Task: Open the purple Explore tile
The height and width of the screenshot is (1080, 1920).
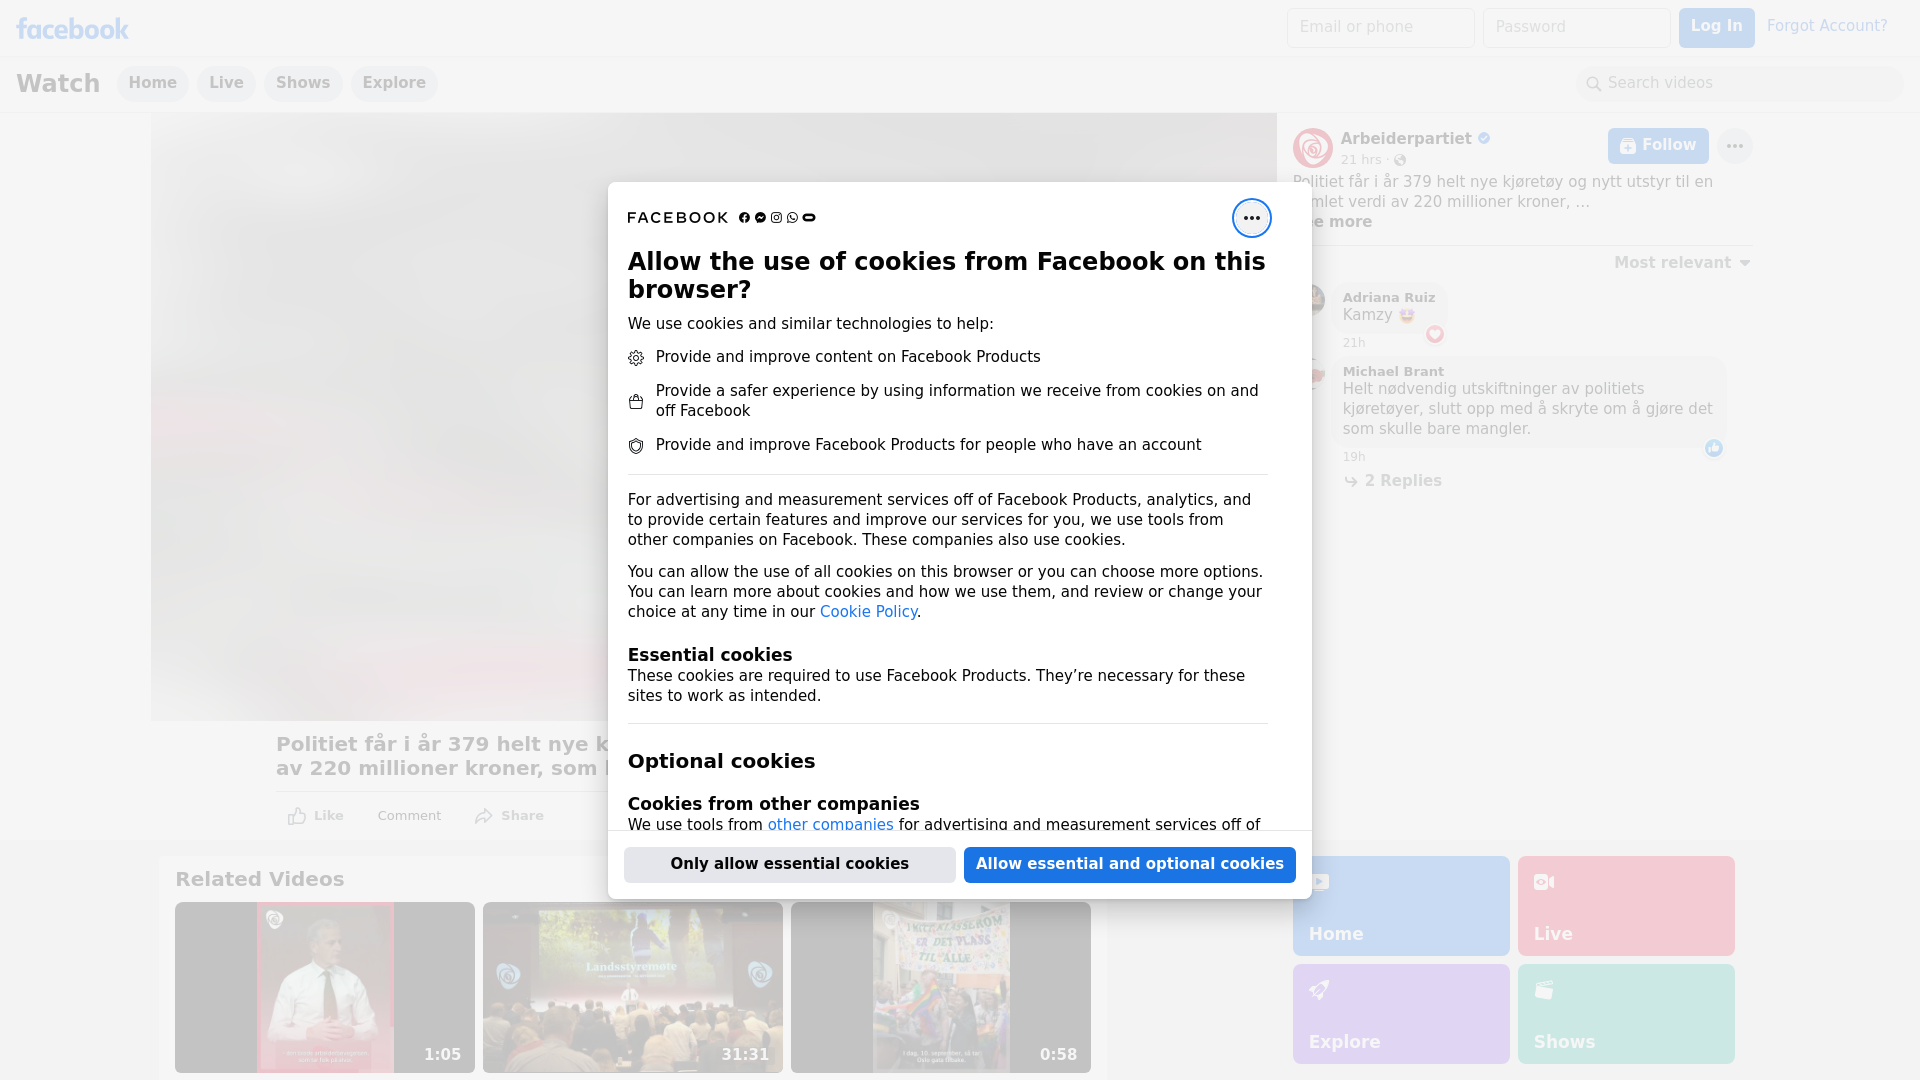Action: 1400,1014
